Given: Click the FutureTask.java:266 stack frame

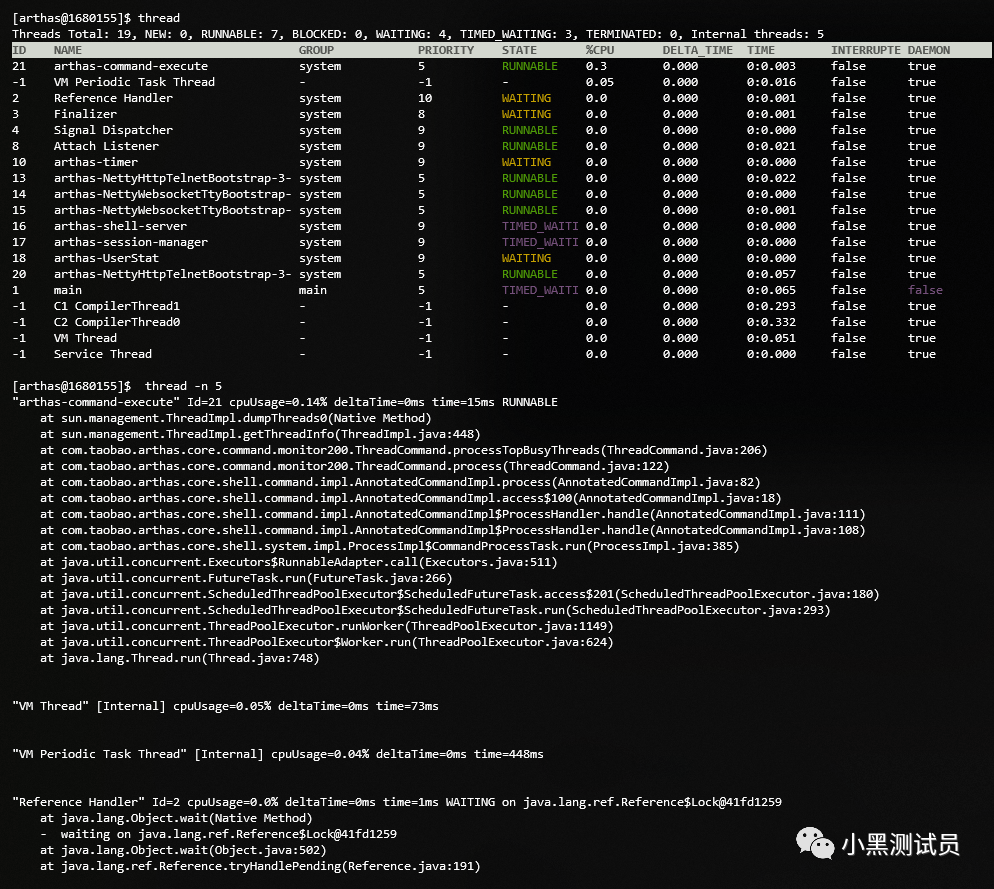Looking at the screenshot, I should coord(247,578).
